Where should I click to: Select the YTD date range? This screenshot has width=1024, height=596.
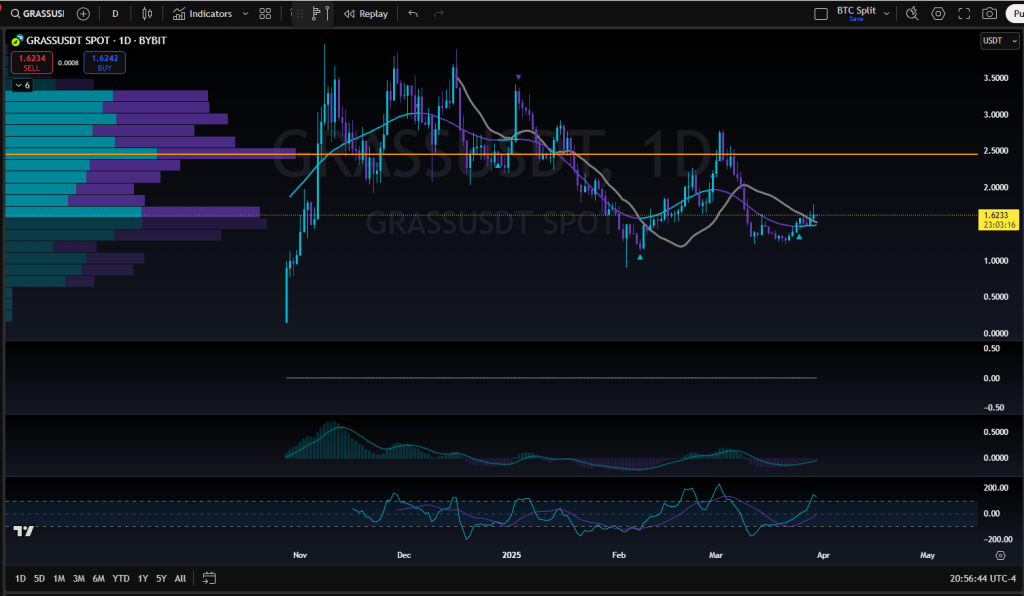click(121, 578)
